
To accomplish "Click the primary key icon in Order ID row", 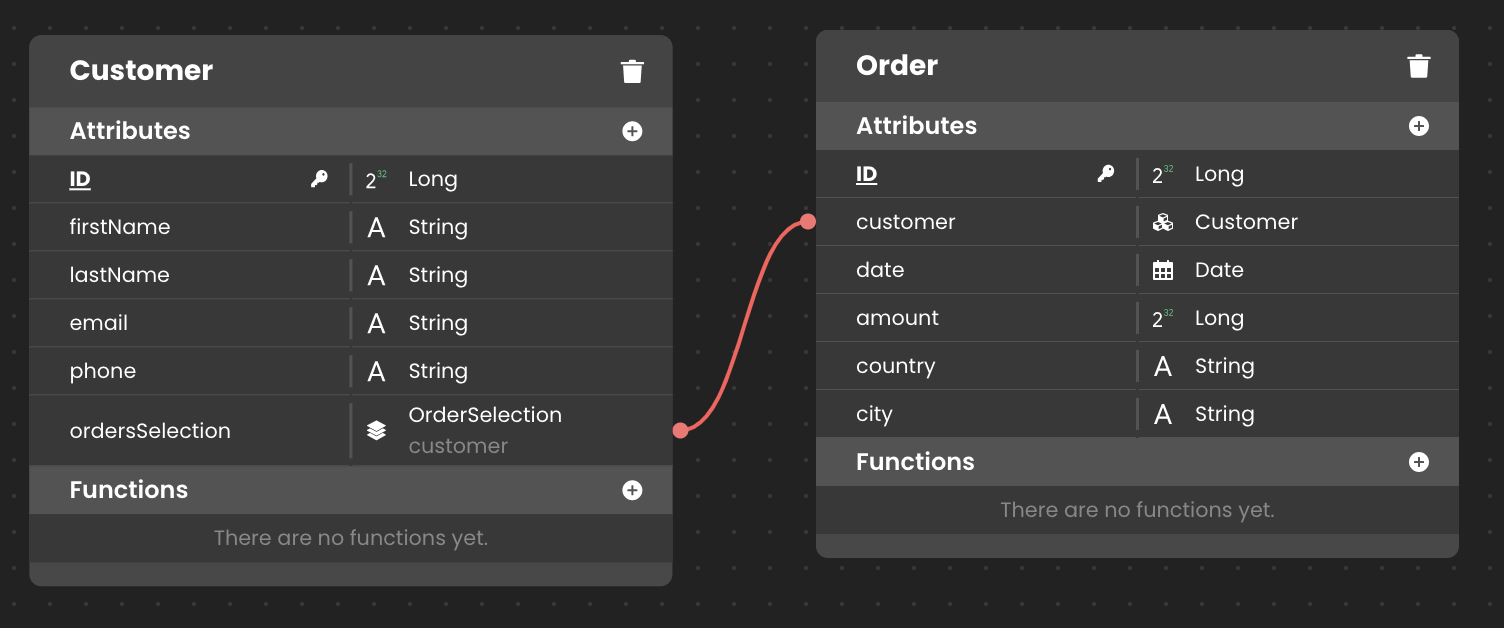I will point(1106,174).
